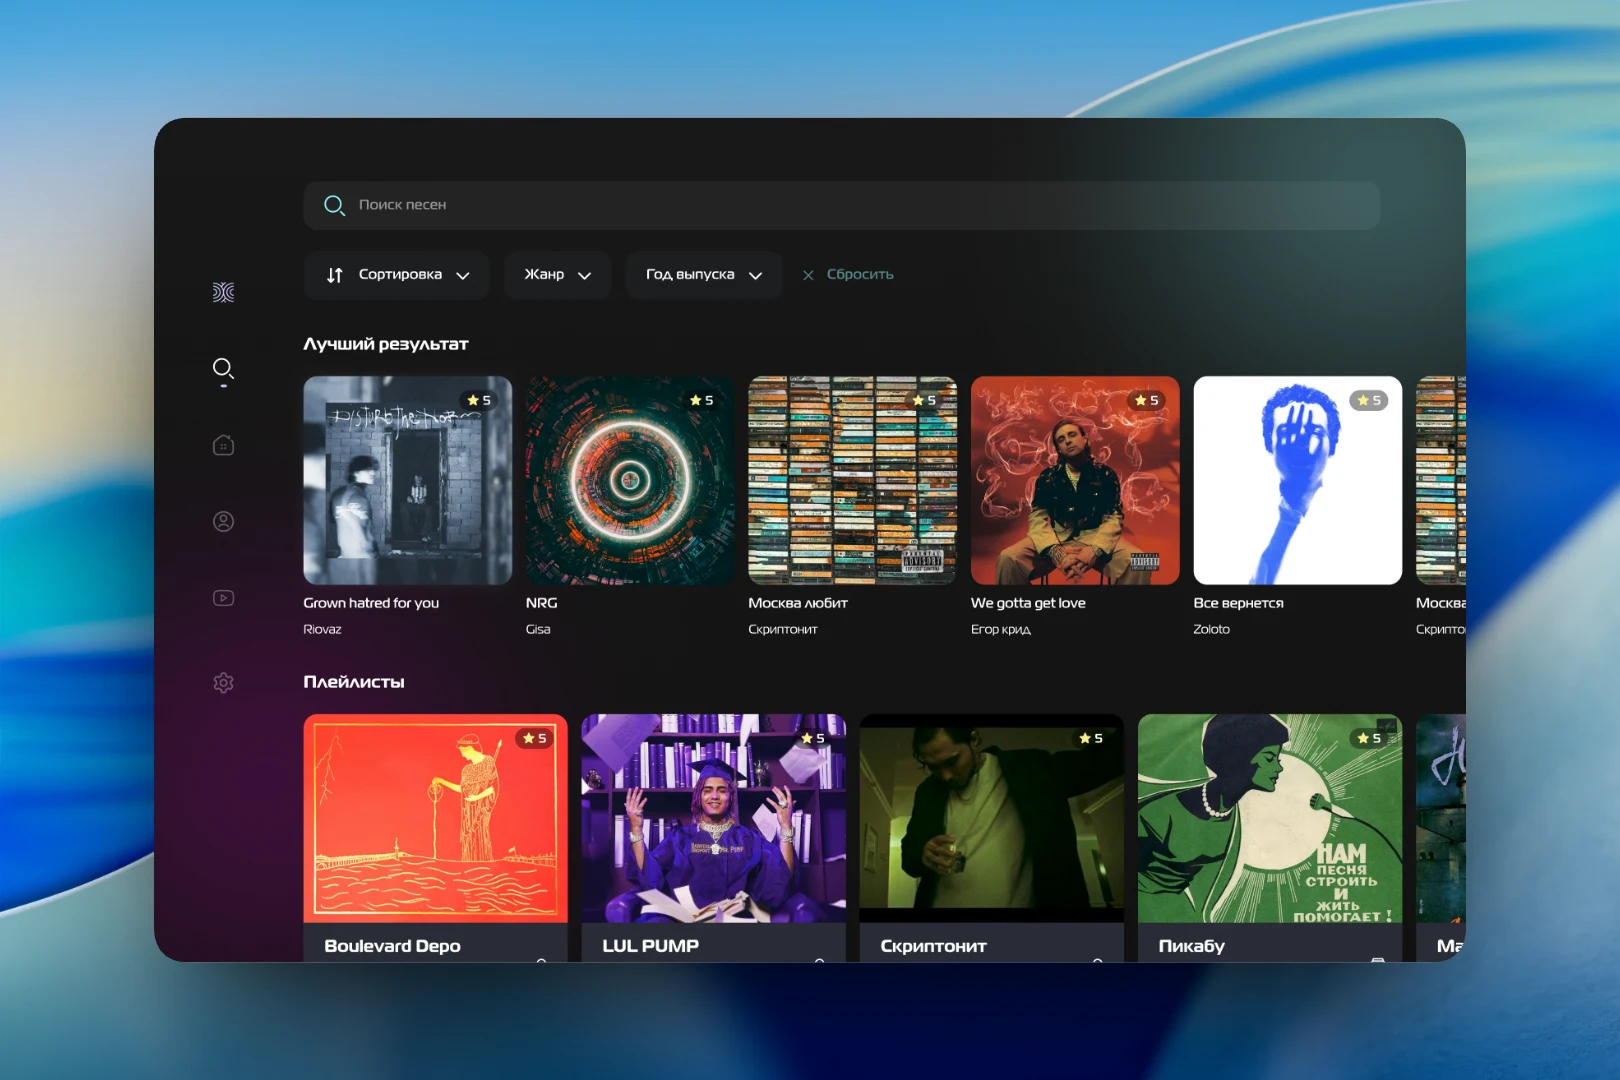Open the Пикабу playlist cover

[x=1270, y=818]
